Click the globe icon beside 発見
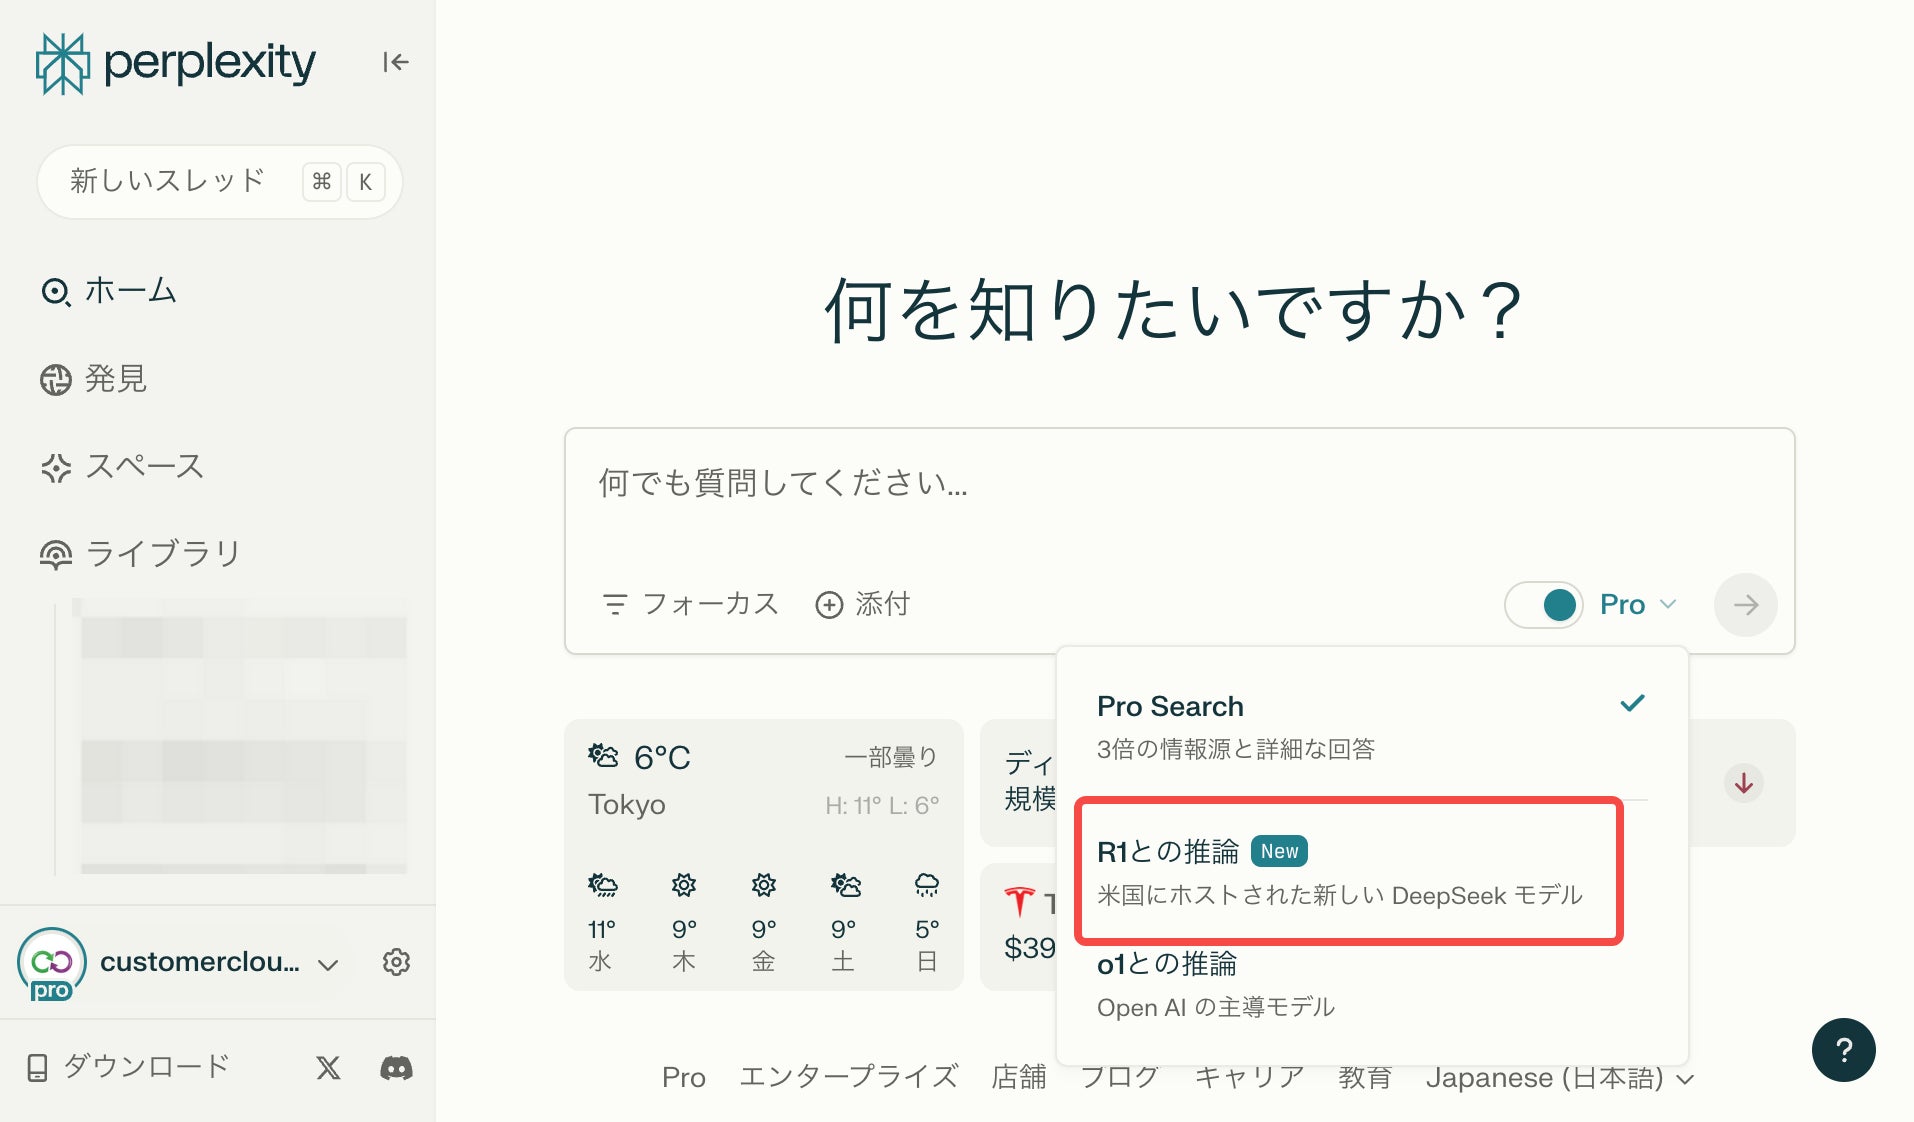 coord(56,380)
